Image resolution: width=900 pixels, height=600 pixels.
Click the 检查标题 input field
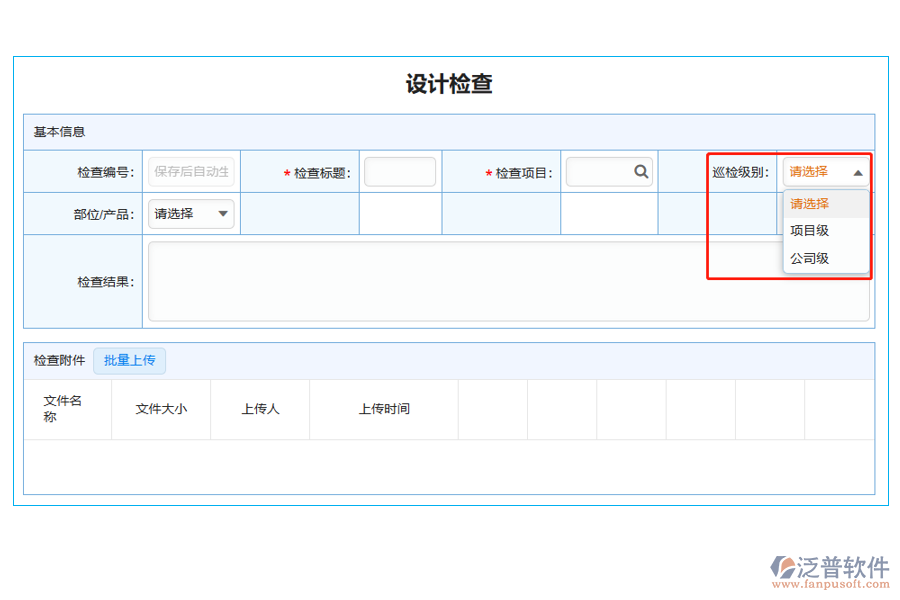[400, 171]
